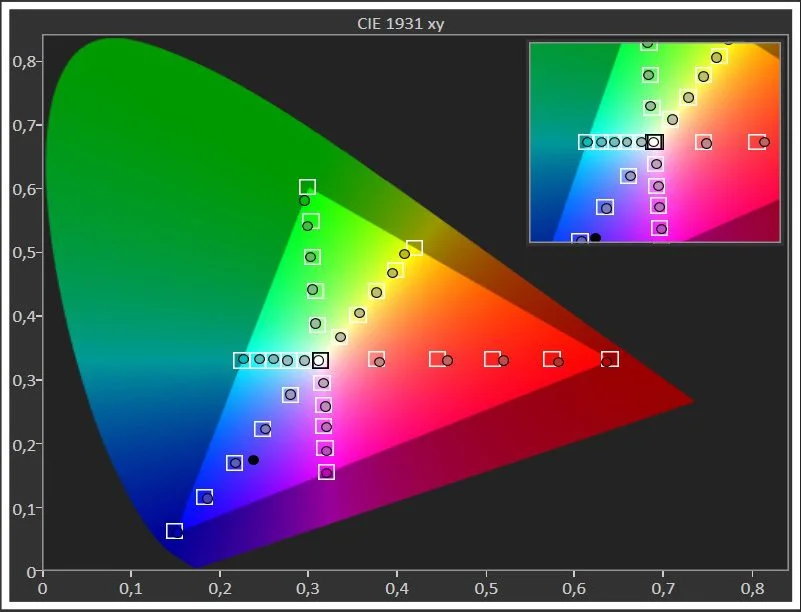
Task: Click the white point marker inside inset panel
Action: click(655, 142)
